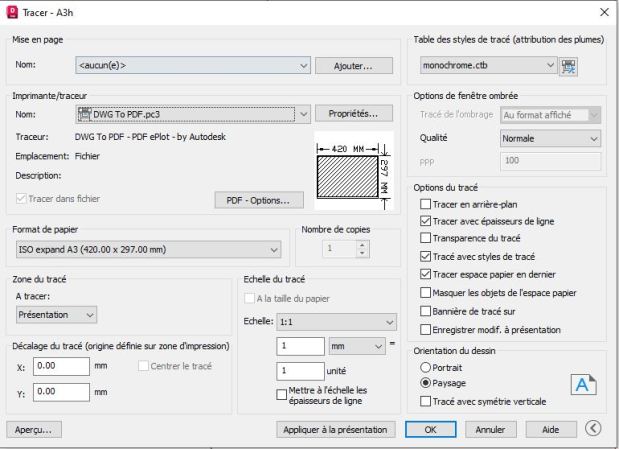The image size is (619, 449).
Task: Select the Portrait orientation option
Action: 426,367
